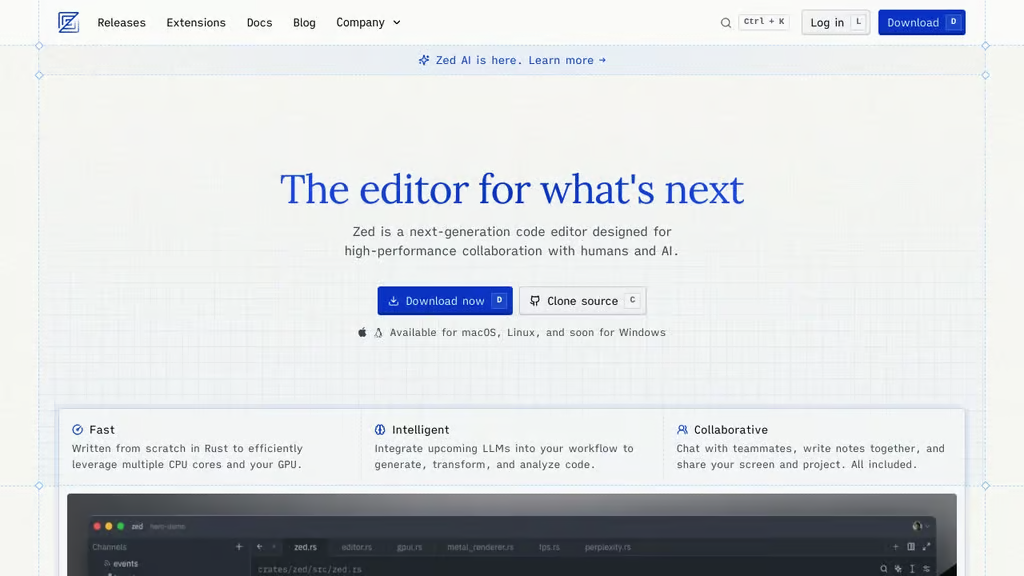The width and height of the screenshot is (1024, 576).
Task: Open the Blog
Action: [x=304, y=22]
